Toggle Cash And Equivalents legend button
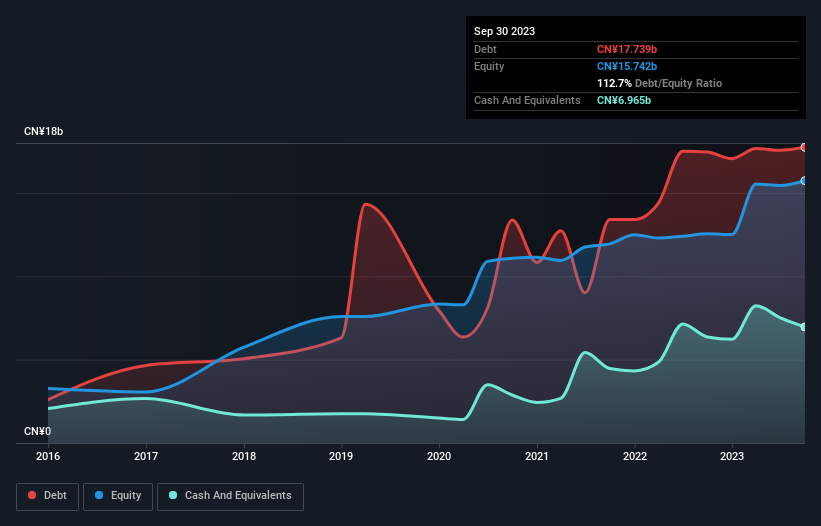 coord(230,496)
